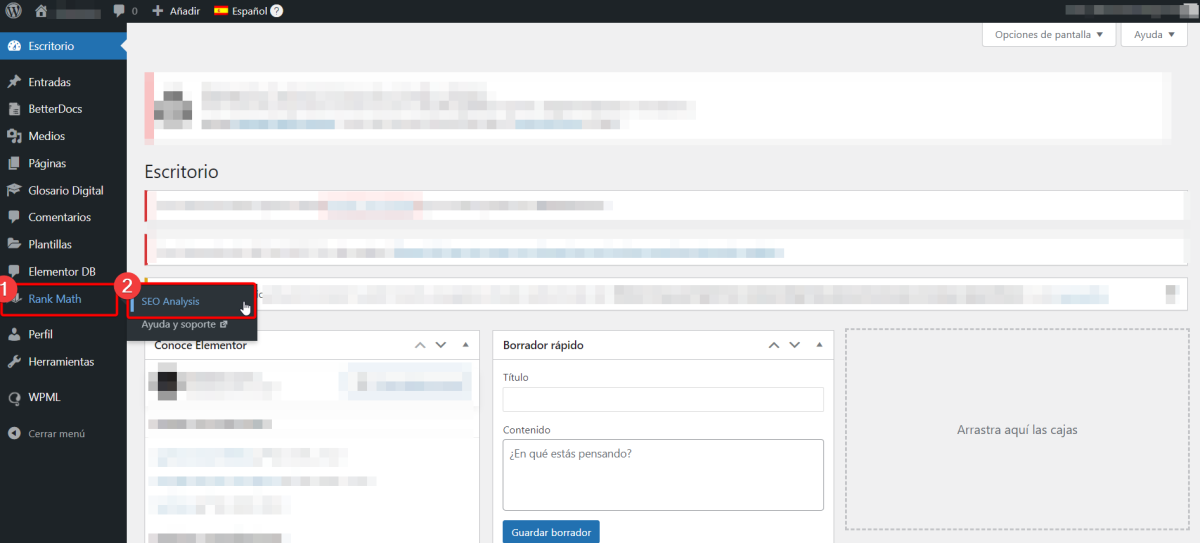Click the Herramientas wrench icon
1200x543 pixels.
click(14, 361)
